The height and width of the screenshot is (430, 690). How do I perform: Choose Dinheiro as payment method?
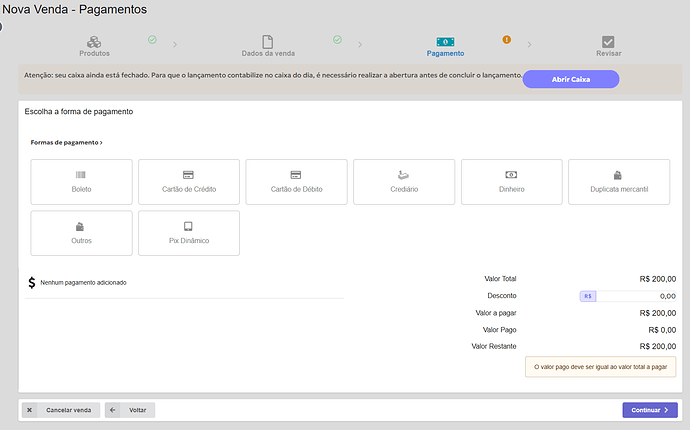(x=510, y=181)
